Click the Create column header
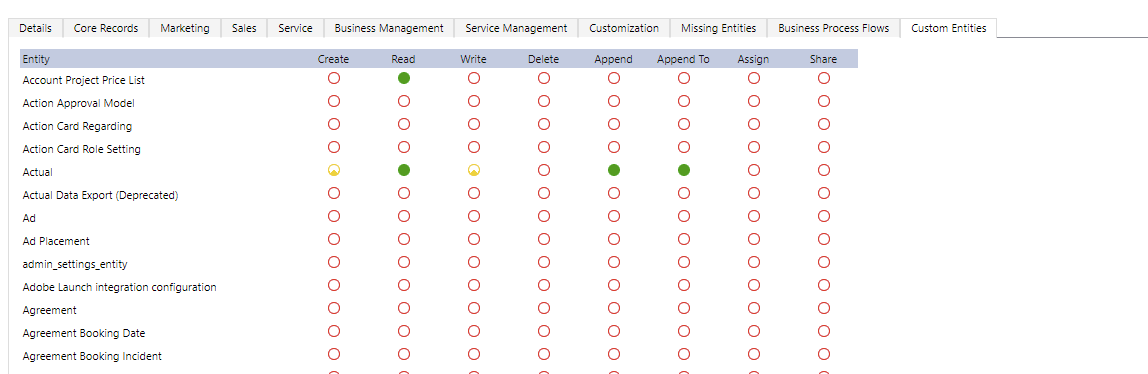The image size is (1148, 374). coord(334,59)
